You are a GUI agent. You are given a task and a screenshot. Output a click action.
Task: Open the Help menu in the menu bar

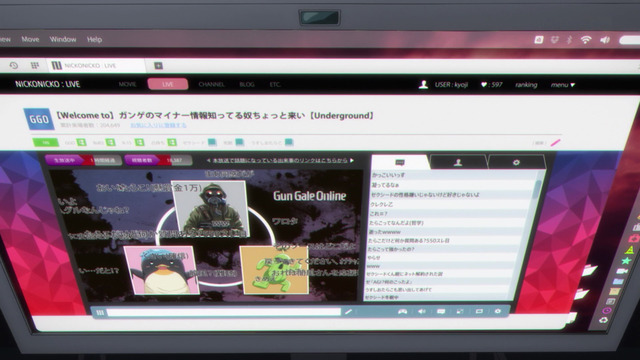tap(94, 40)
